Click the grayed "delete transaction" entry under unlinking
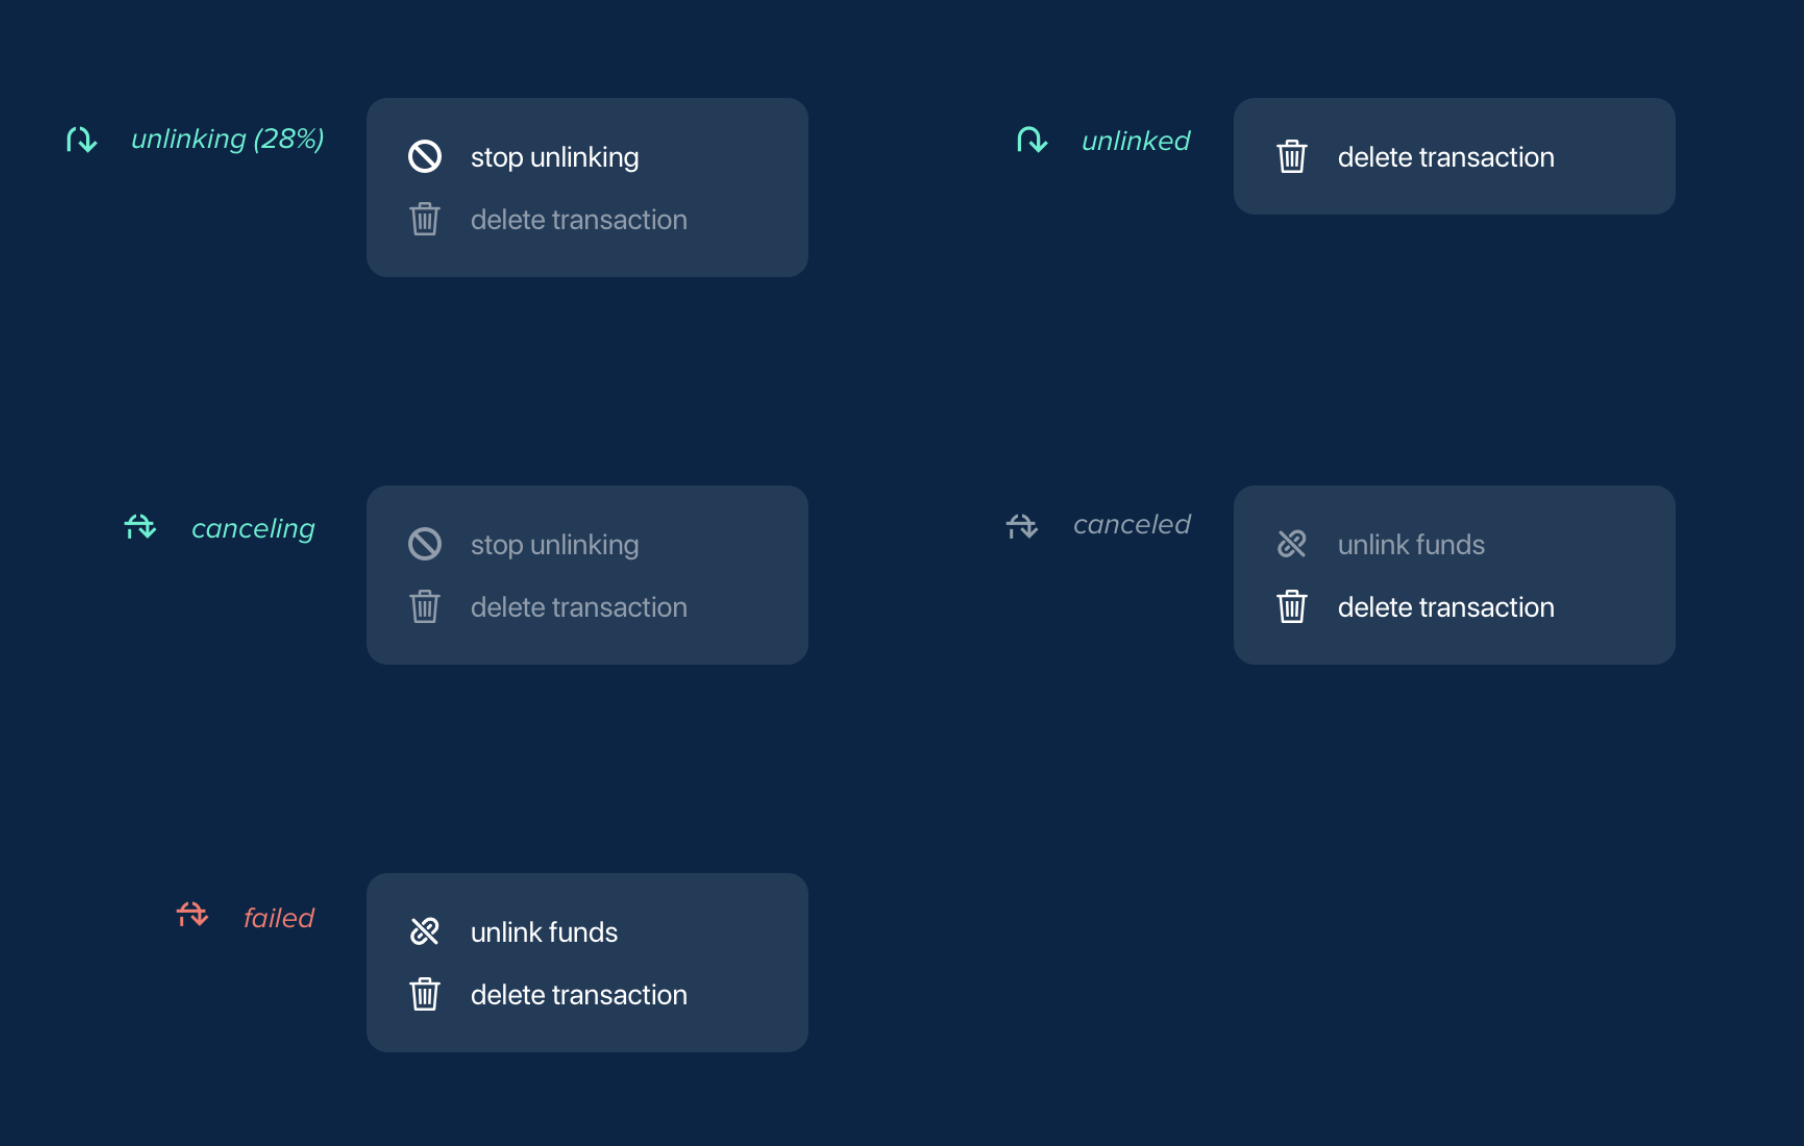Screen dimensions: 1804x1146 (578, 219)
